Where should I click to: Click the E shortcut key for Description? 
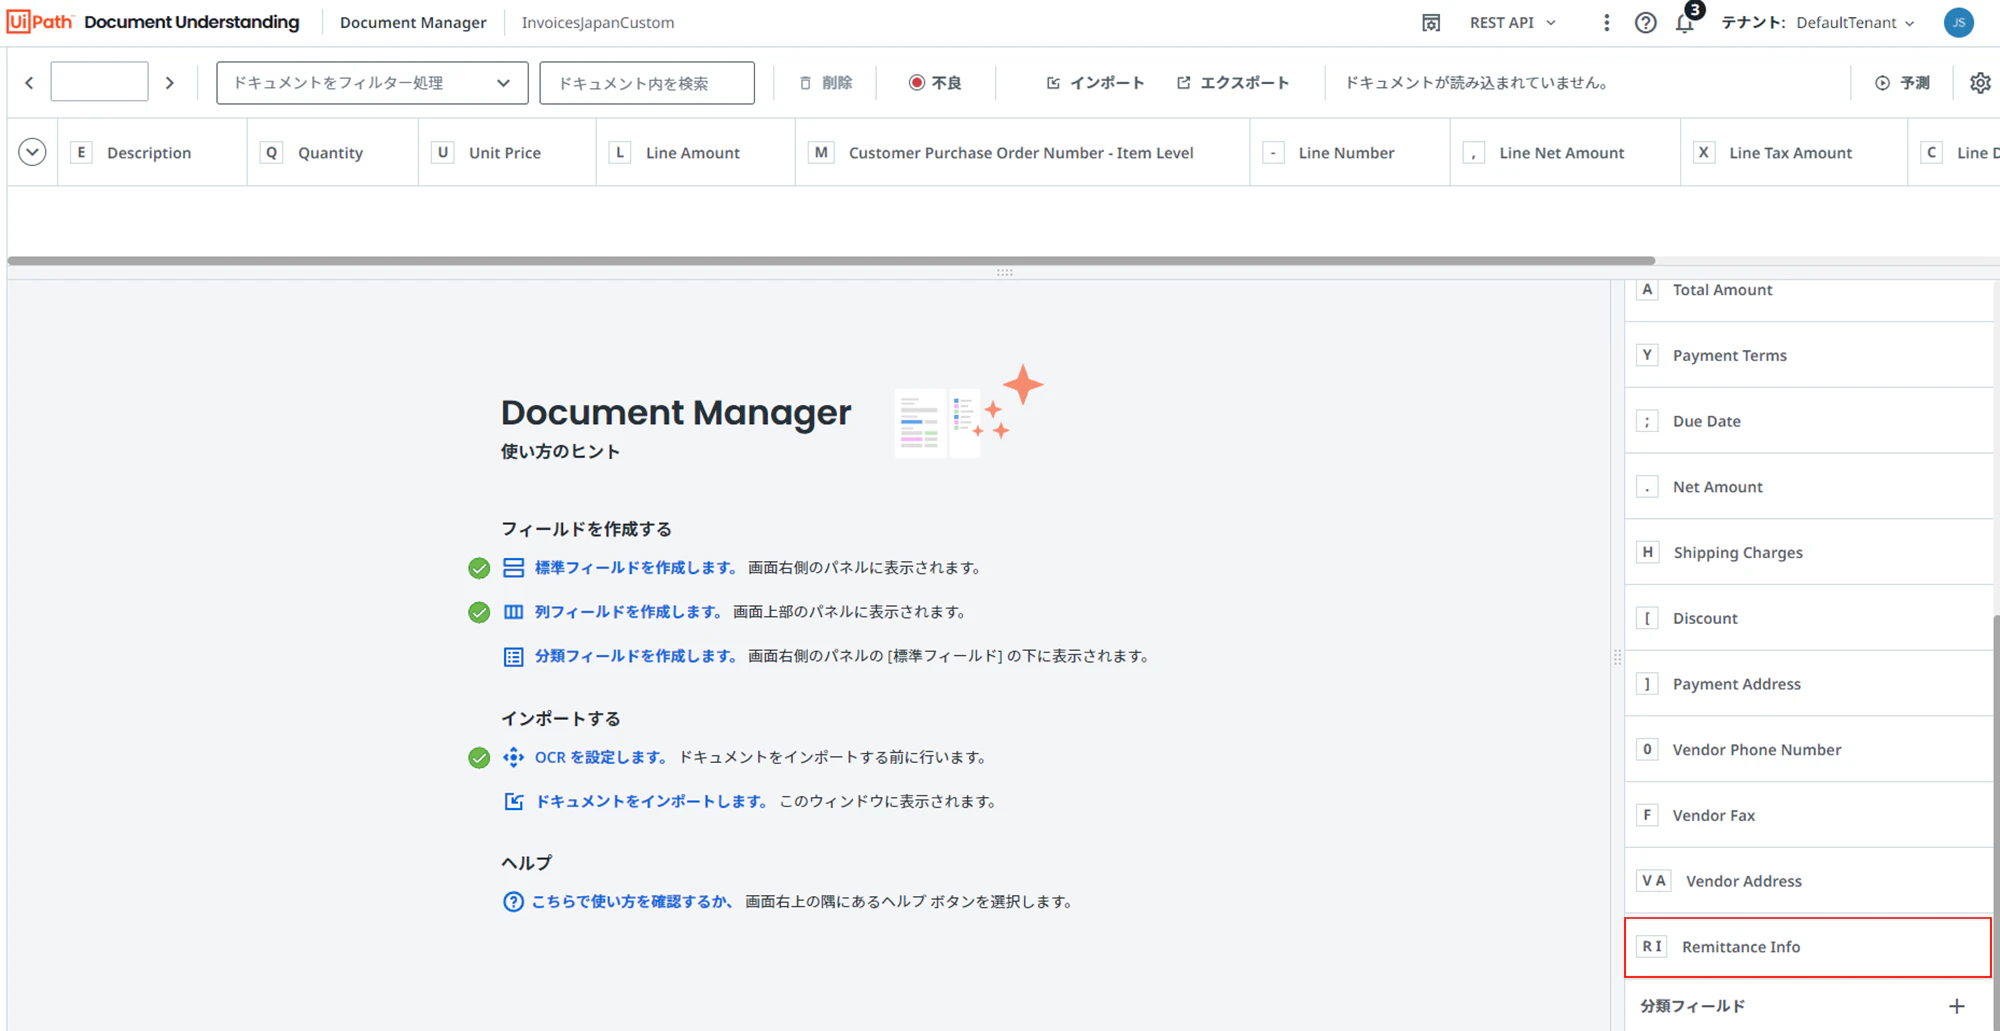81,152
